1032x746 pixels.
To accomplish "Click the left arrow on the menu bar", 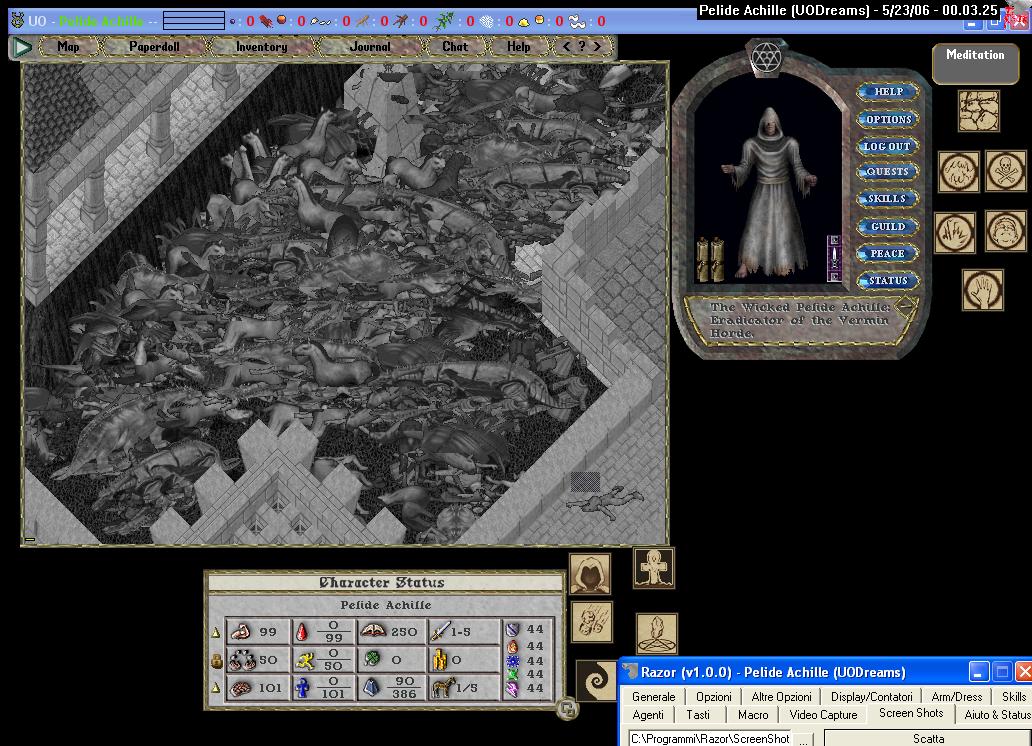I will [x=567, y=46].
